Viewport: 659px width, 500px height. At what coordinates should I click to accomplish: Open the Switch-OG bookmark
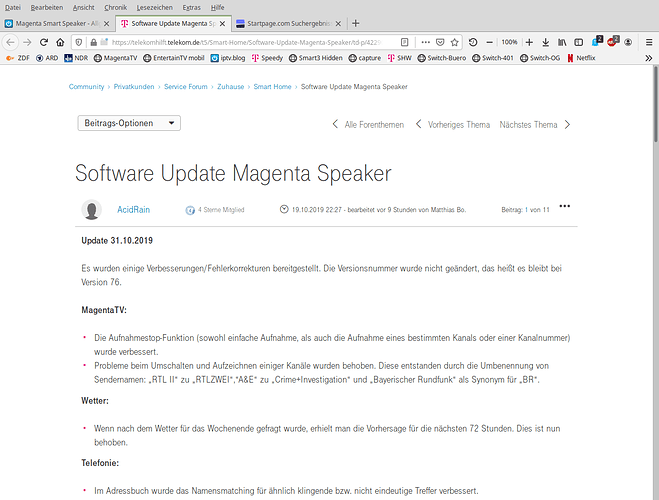(540, 58)
